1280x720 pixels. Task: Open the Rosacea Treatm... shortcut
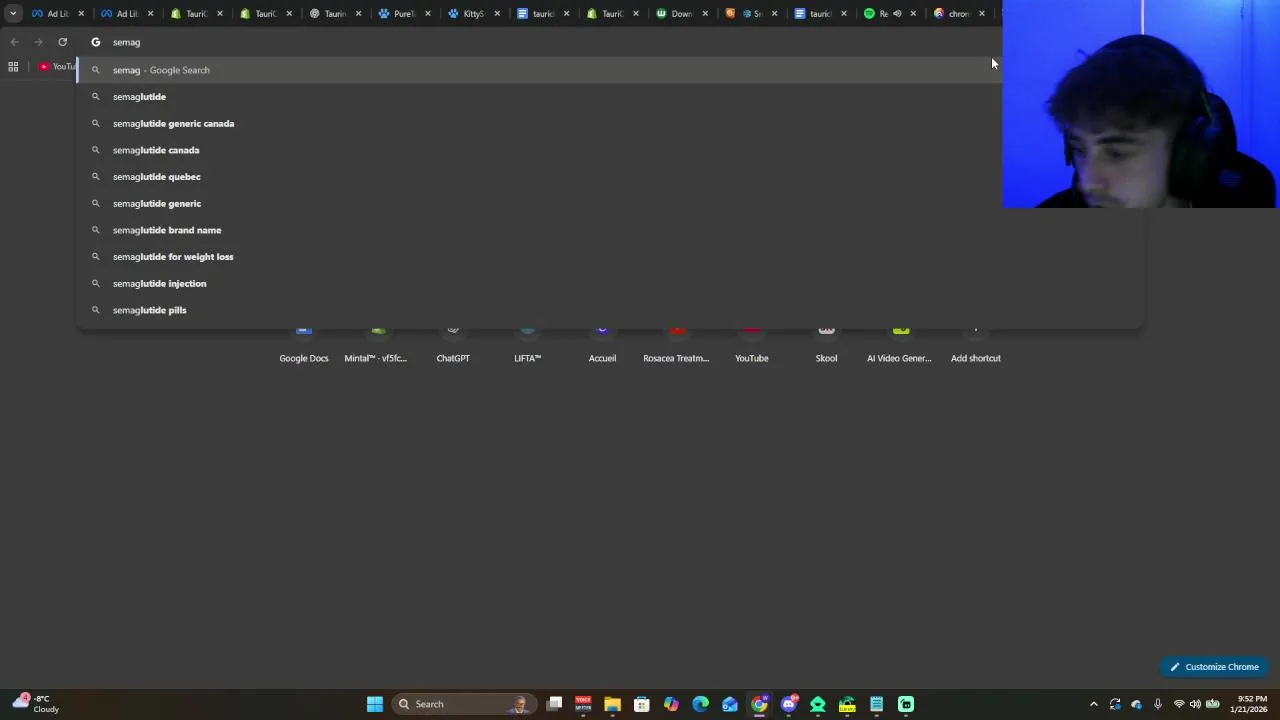pyautogui.click(x=676, y=345)
